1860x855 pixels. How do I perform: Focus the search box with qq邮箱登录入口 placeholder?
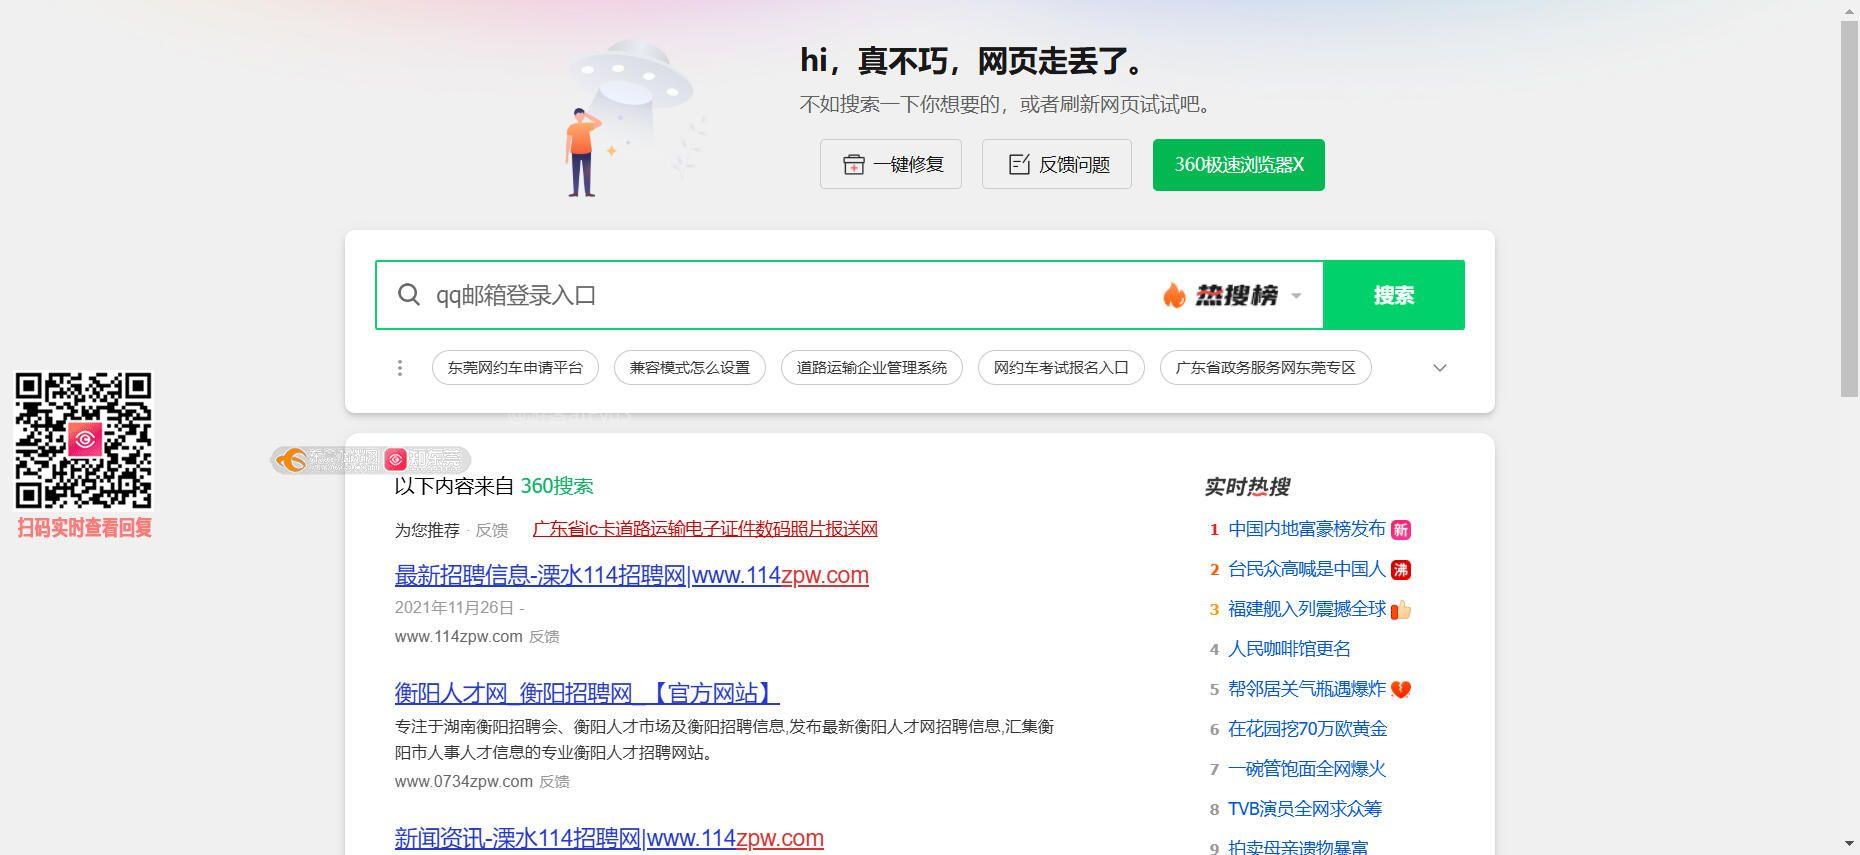(780, 296)
